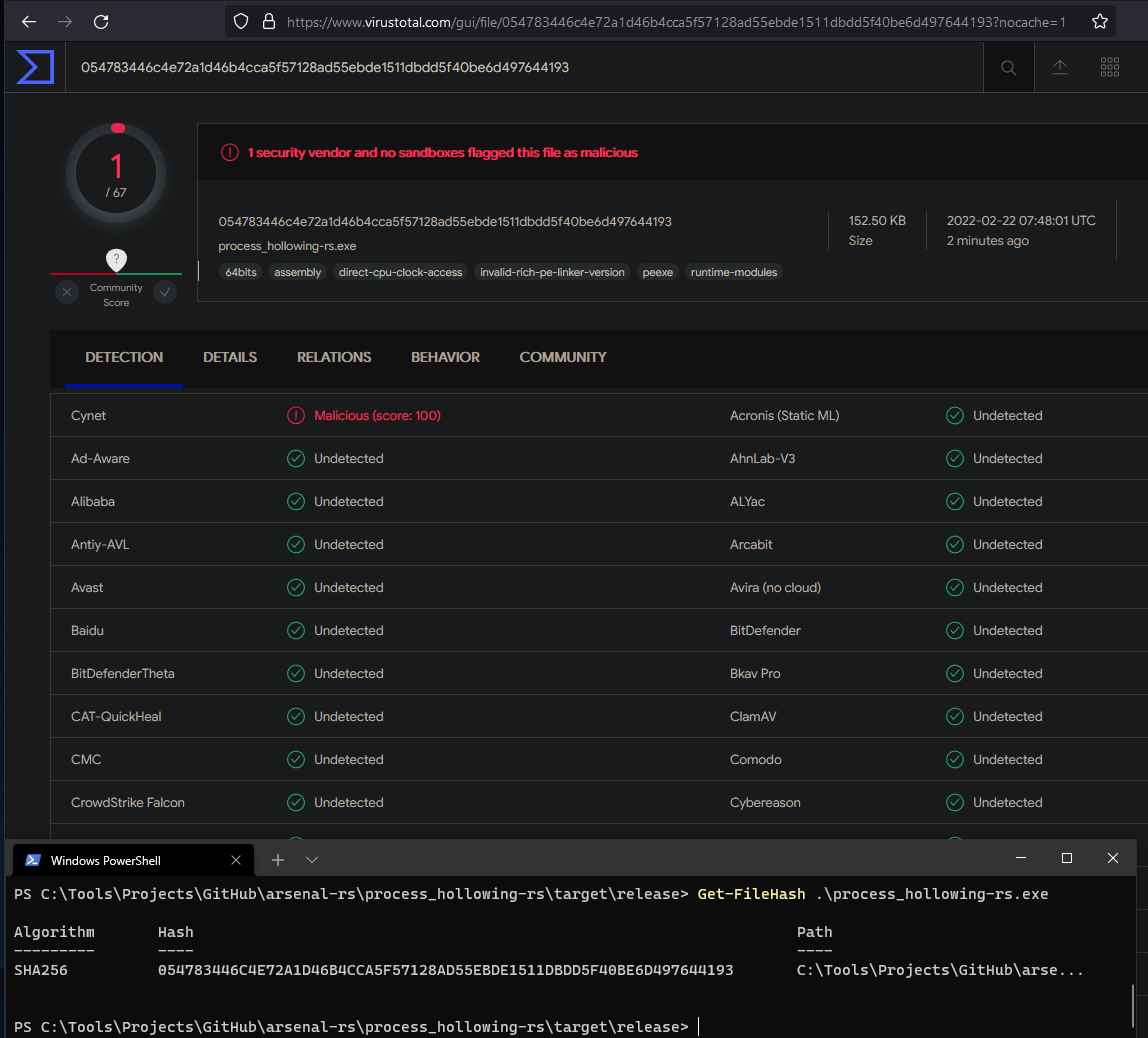Click the Cynet 'Malicious (score: 100)' result
Viewport: 1148px width, 1038px height.
click(x=377, y=416)
